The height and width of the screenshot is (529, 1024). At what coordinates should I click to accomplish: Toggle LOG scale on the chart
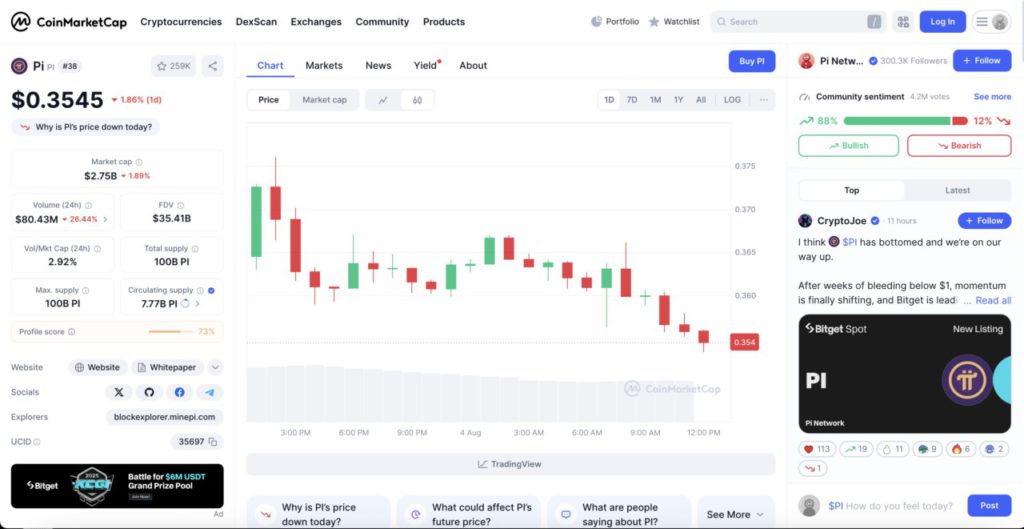[x=732, y=100]
